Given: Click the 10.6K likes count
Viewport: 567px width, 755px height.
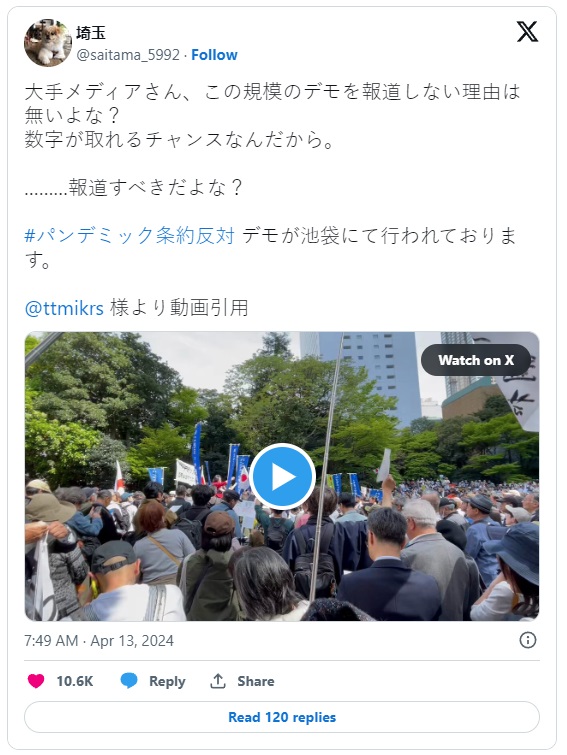Looking at the screenshot, I should [x=75, y=681].
